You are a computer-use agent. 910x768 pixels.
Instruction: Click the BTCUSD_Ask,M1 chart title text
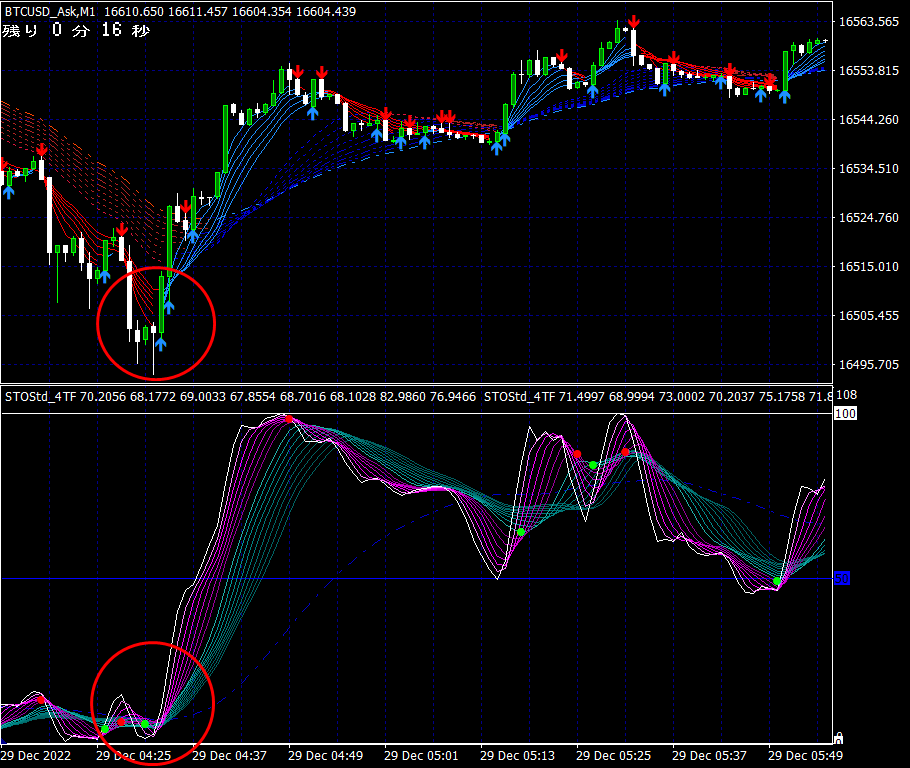pos(50,11)
